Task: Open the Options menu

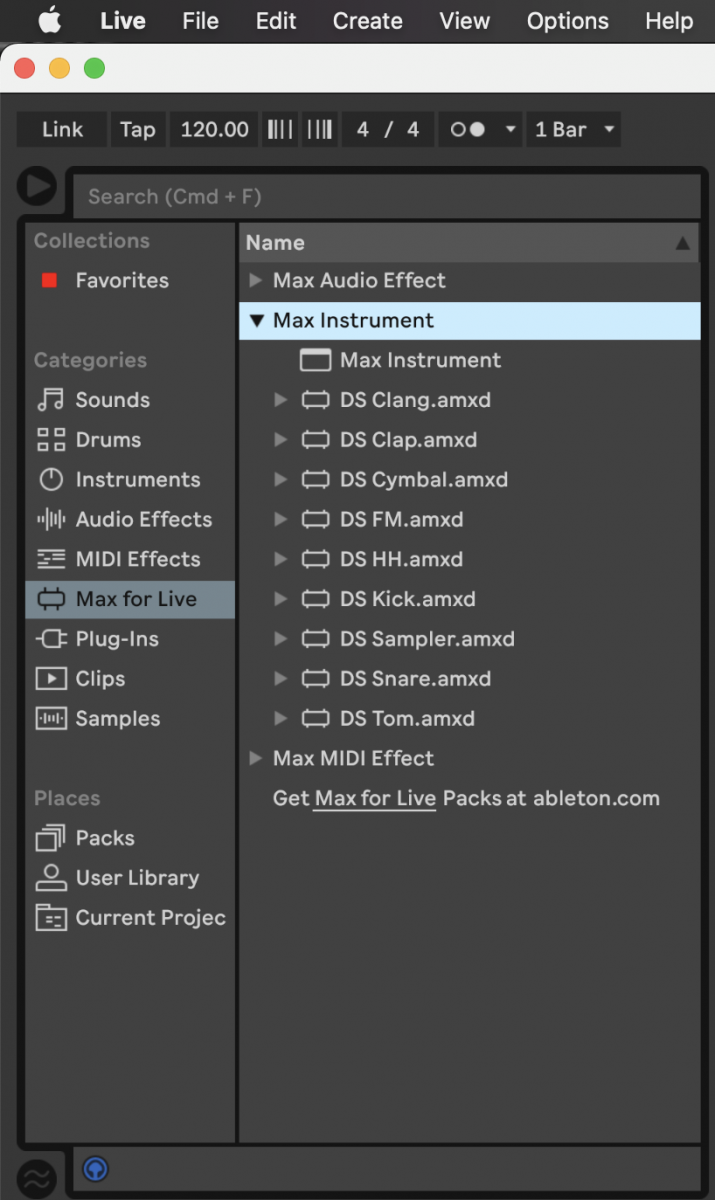Action: pos(567,21)
